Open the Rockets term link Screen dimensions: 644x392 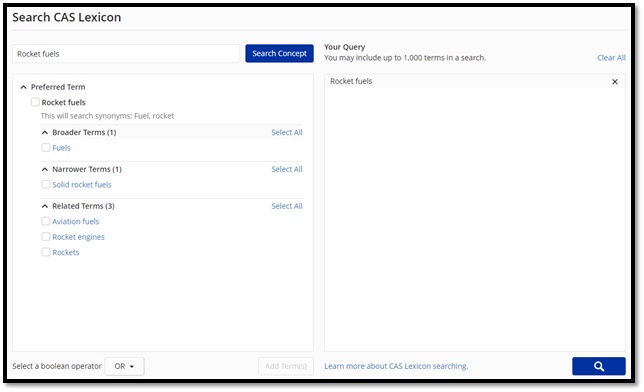[66, 253]
